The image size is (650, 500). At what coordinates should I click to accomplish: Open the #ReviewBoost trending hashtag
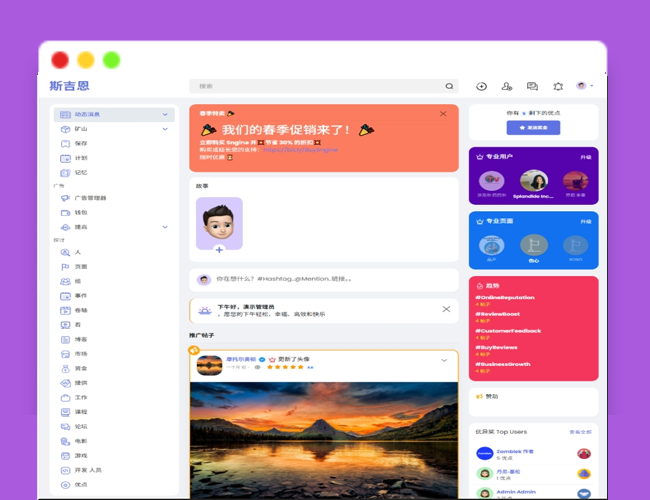[x=497, y=314]
